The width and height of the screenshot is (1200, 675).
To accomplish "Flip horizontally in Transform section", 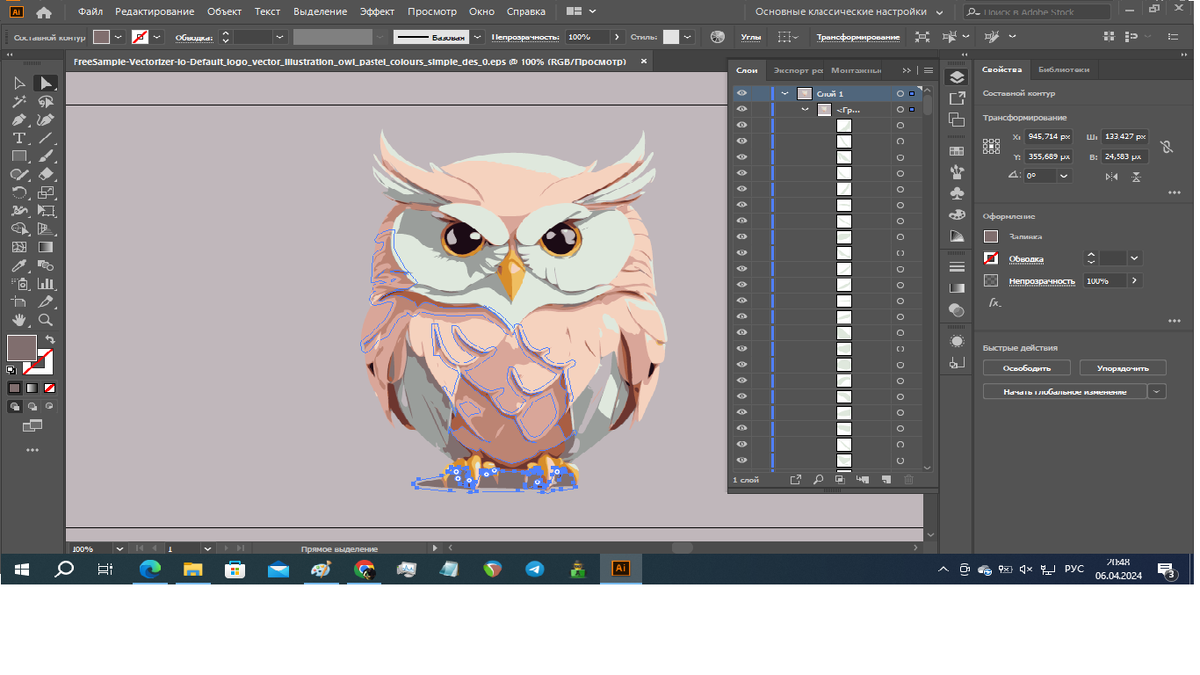I will point(1112,176).
